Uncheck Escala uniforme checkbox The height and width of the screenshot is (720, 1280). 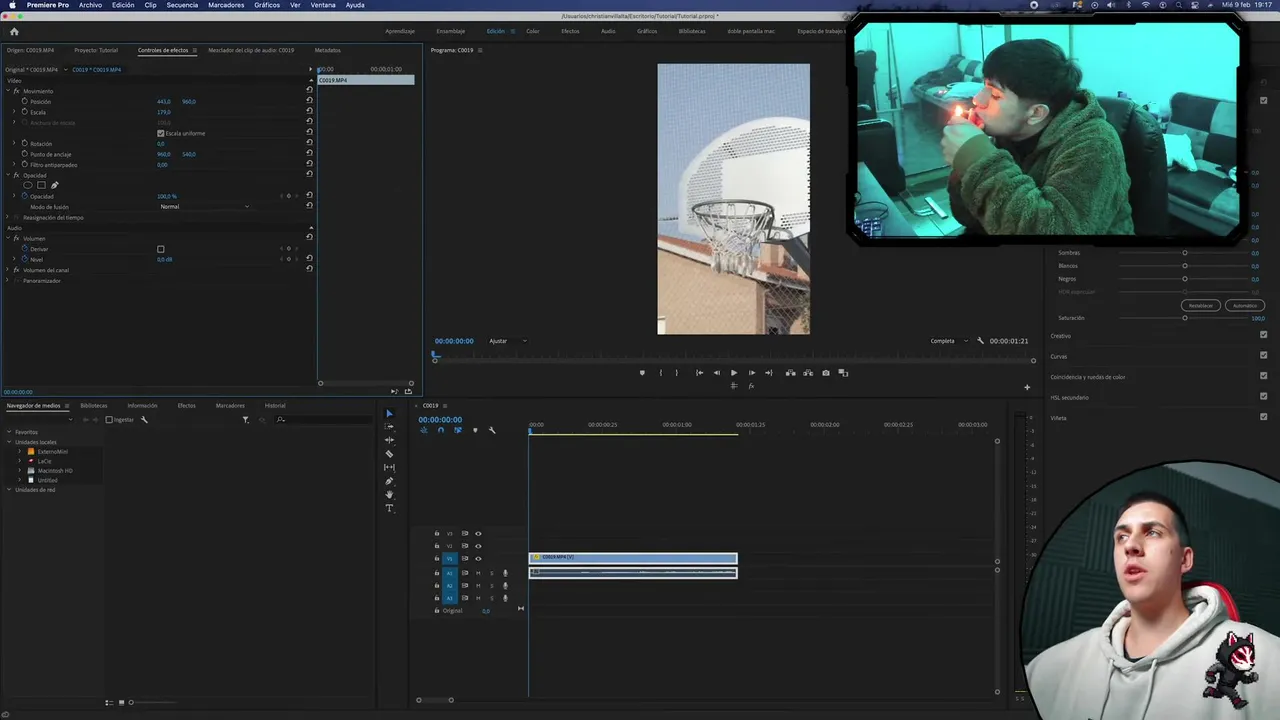161,133
